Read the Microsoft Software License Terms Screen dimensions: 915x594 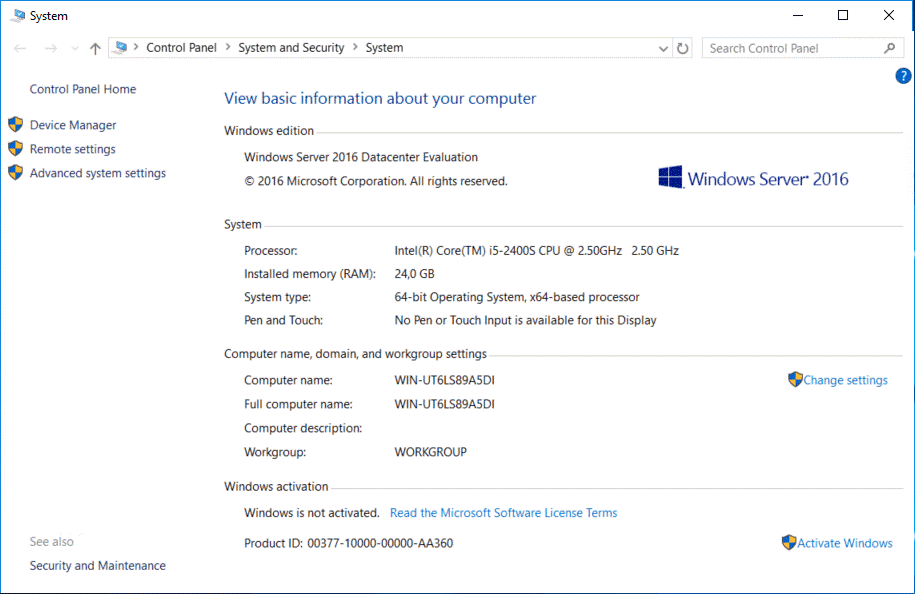tap(504, 513)
